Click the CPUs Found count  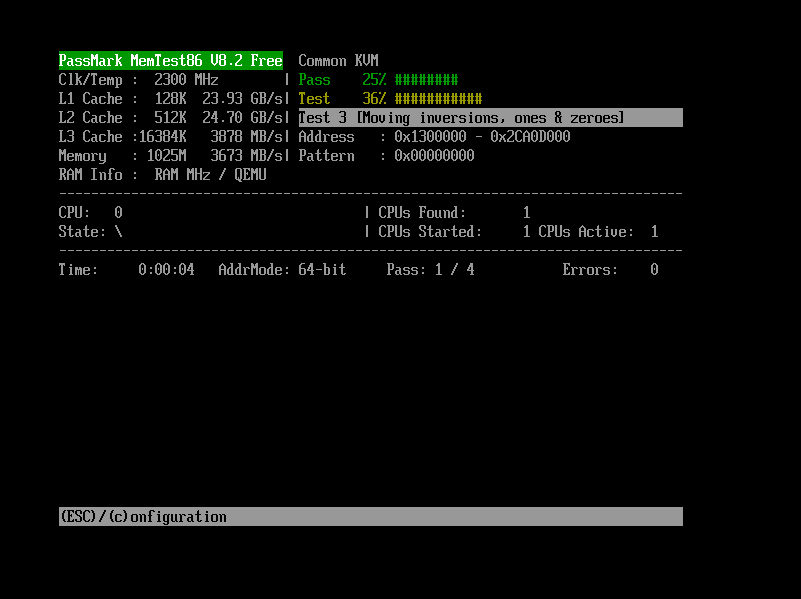526,212
